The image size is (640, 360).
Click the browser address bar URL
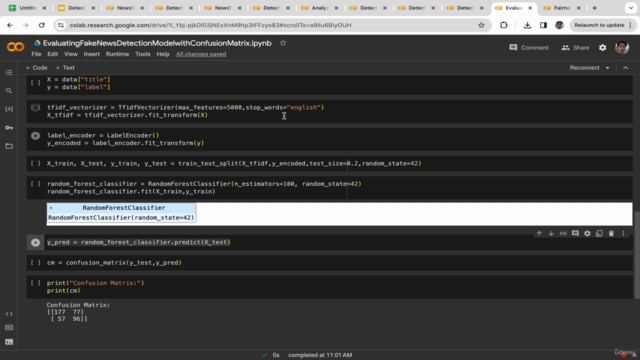click(x=210, y=25)
